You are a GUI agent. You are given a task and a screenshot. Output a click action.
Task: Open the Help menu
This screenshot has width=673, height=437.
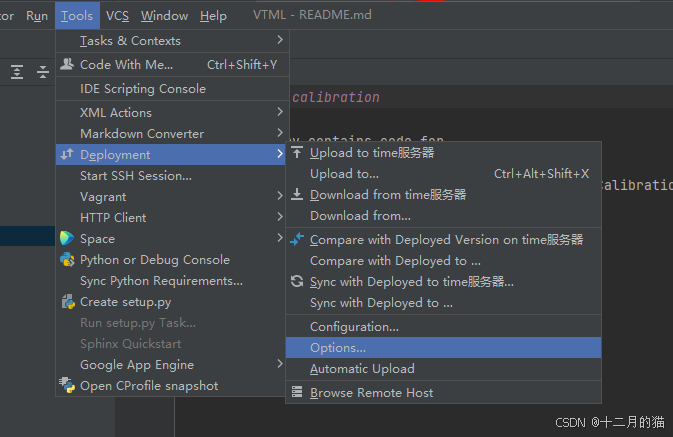(213, 16)
